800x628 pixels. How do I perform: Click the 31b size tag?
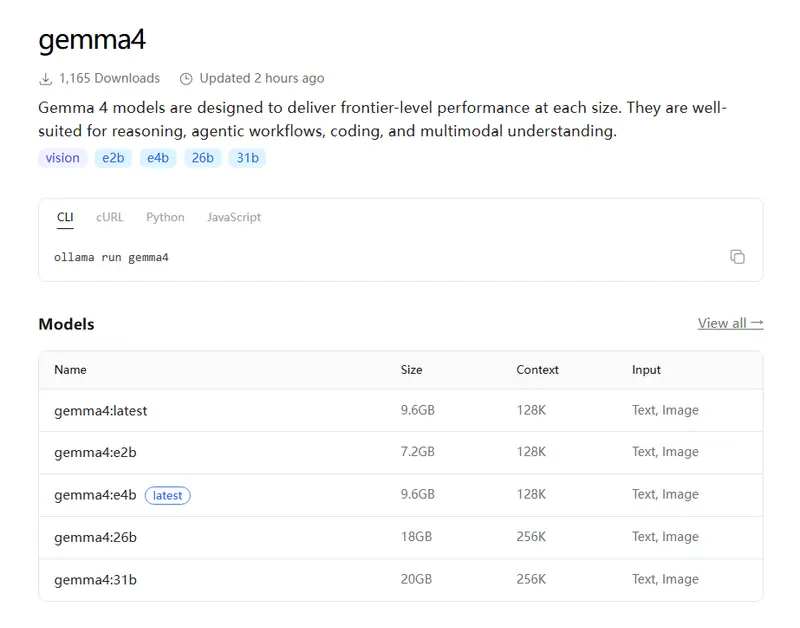click(247, 158)
